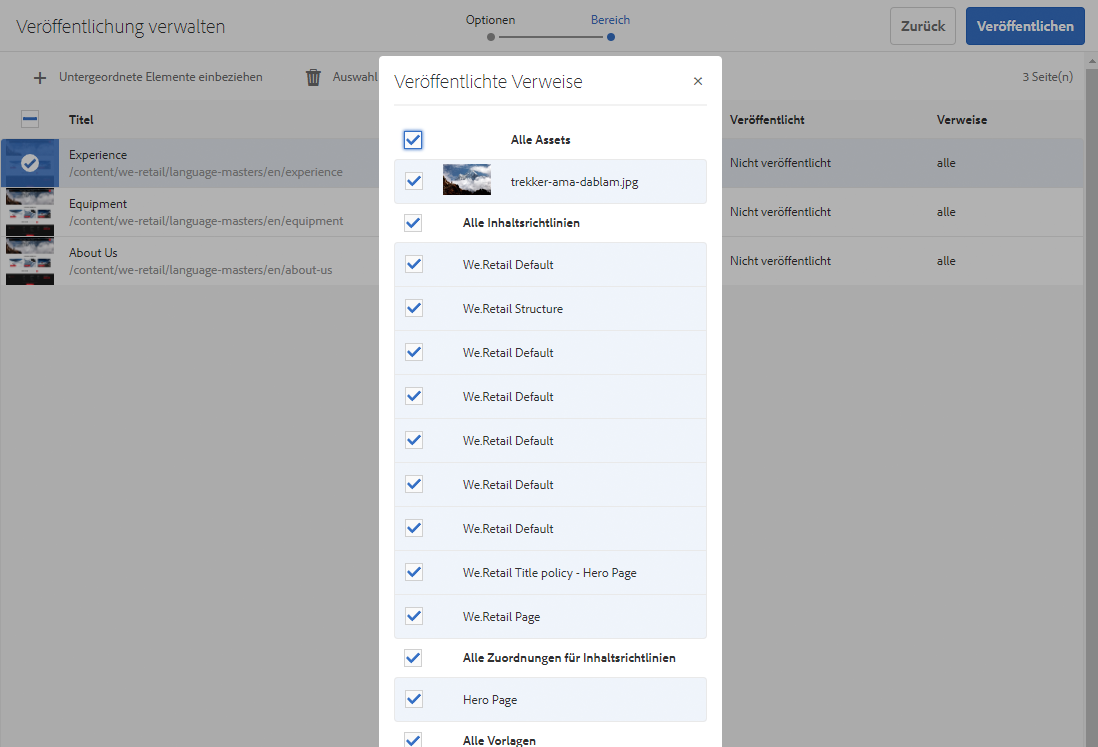Click the Zurück button
This screenshot has width=1098, height=747.
922,27
